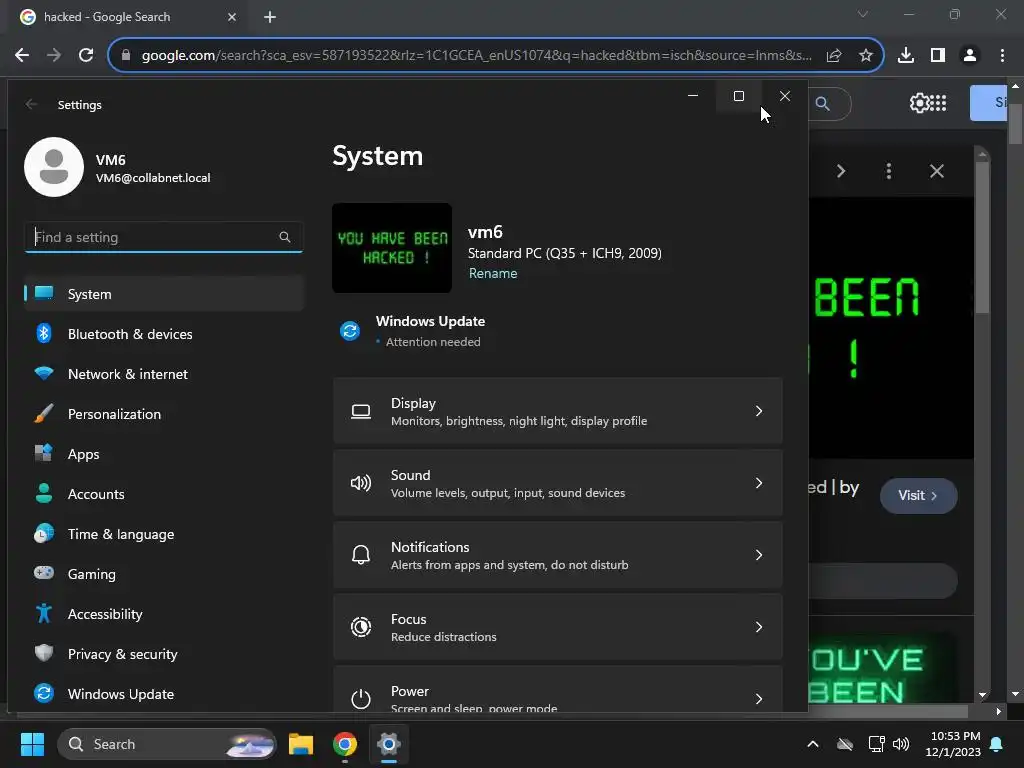Viewport: 1024px width, 768px height.
Task: Expand Focus settings row
Action: [558, 627]
